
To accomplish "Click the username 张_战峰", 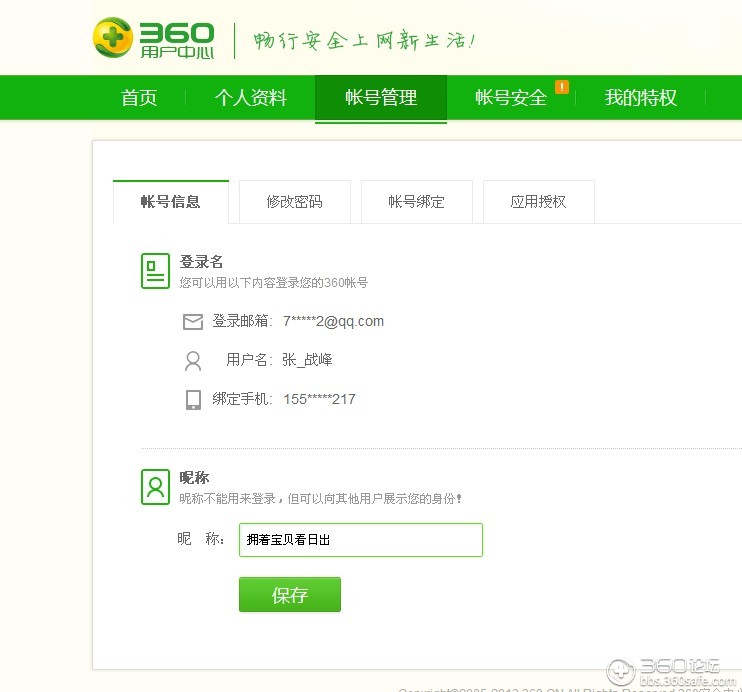I will [307, 360].
